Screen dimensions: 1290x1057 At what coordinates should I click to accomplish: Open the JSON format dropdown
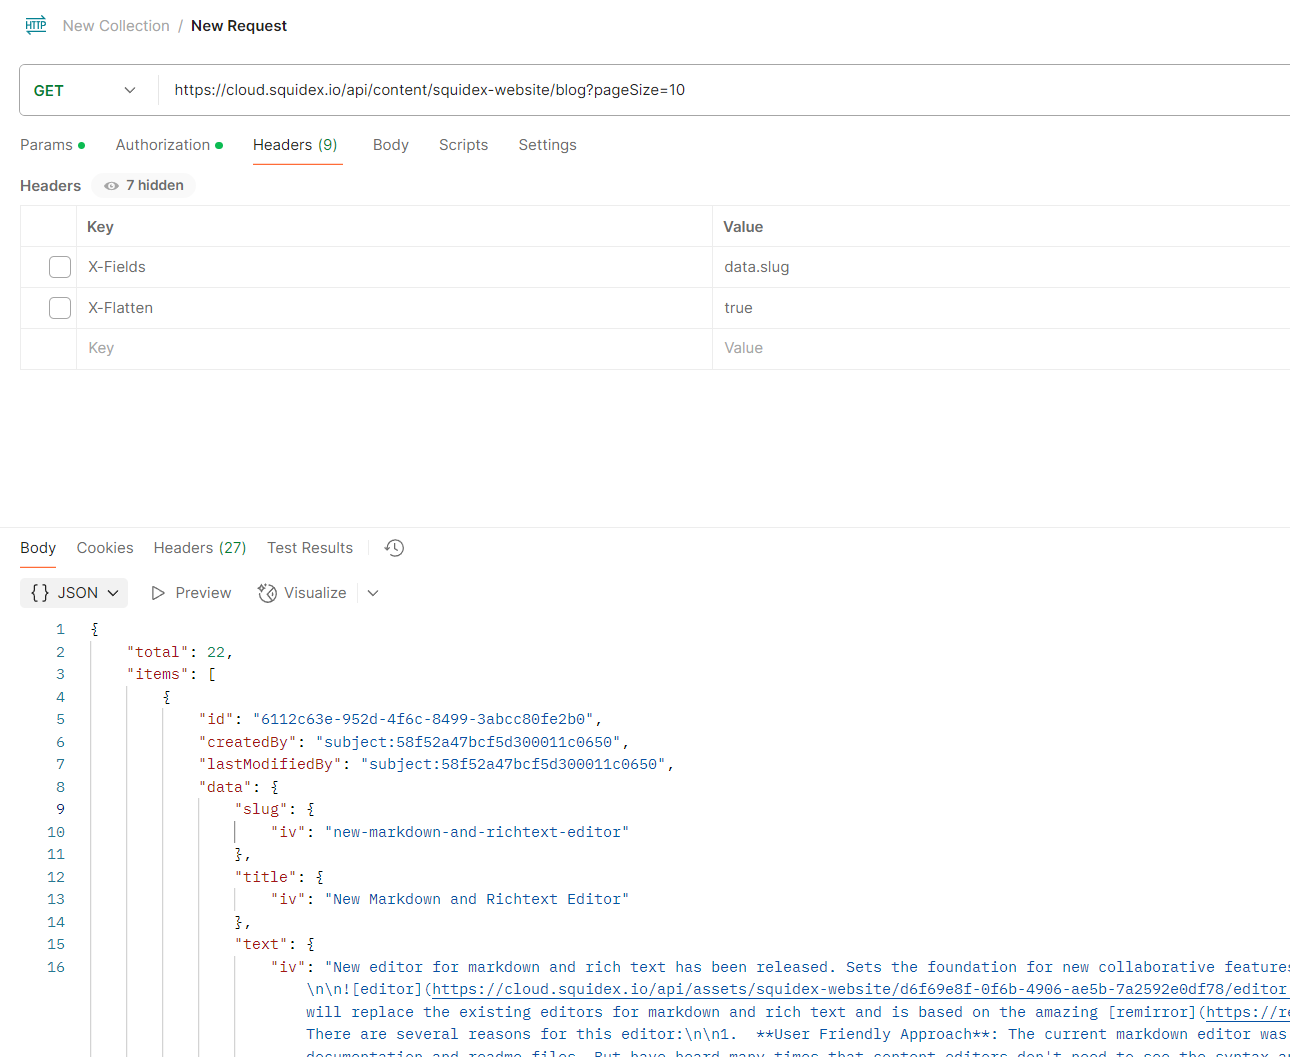[x=74, y=593]
